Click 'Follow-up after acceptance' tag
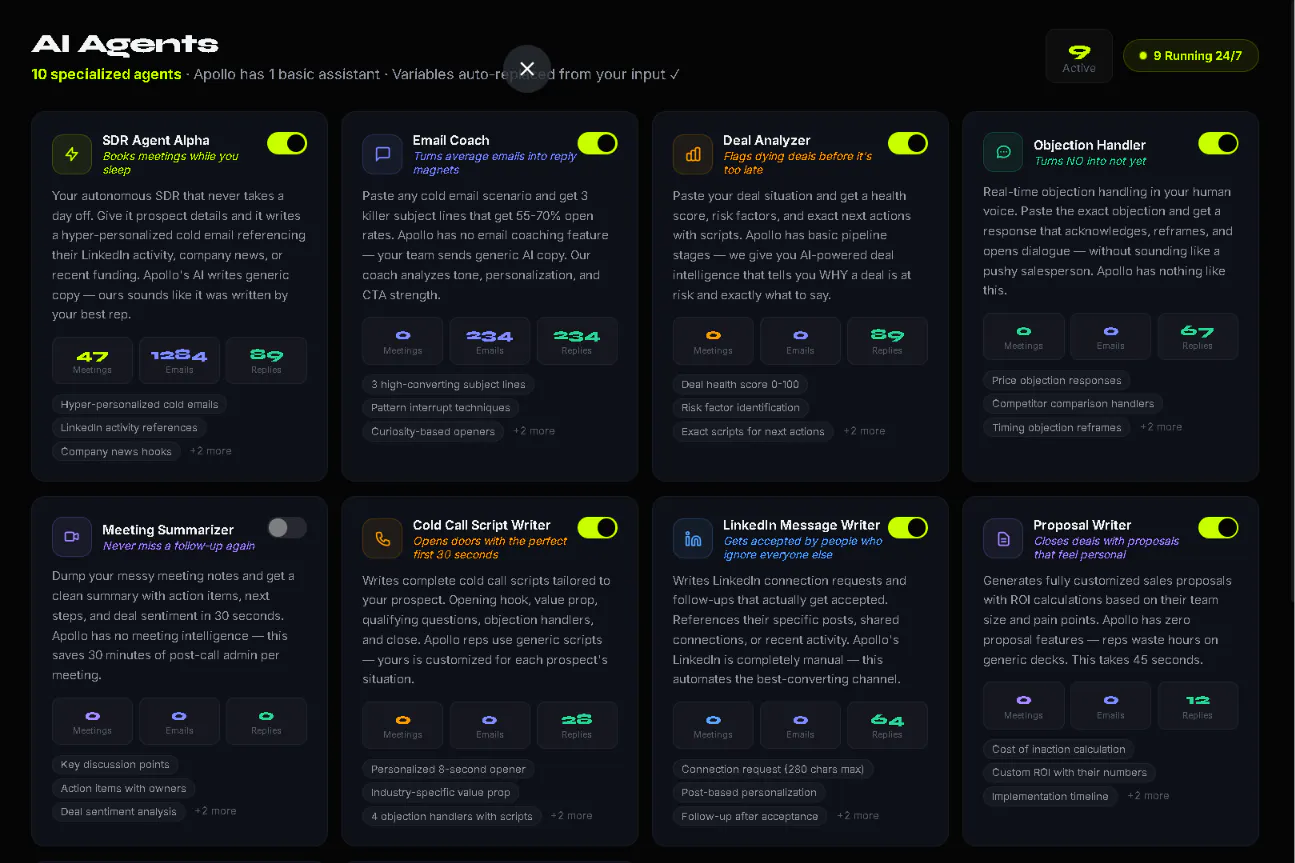The image size is (1295, 863). tap(750, 816)
